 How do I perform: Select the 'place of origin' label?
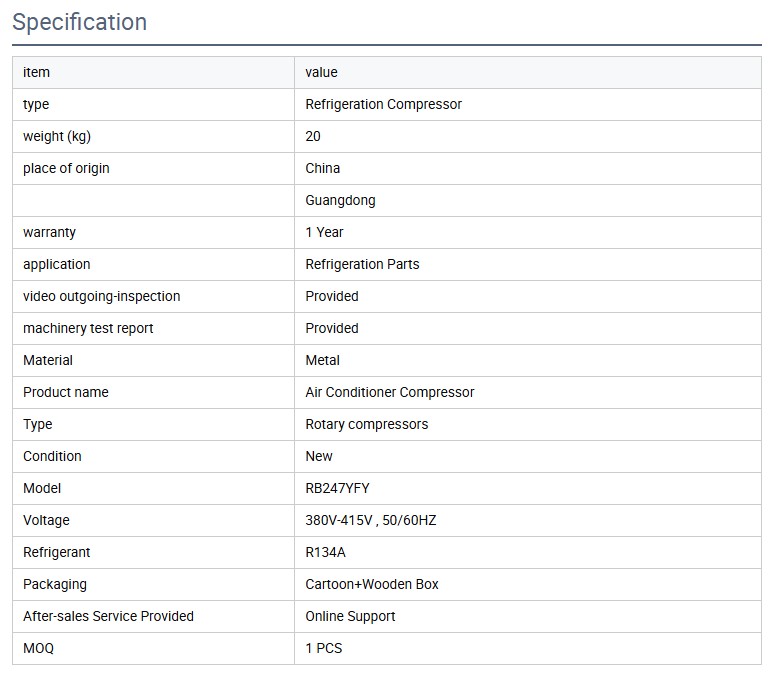point(66,168)
